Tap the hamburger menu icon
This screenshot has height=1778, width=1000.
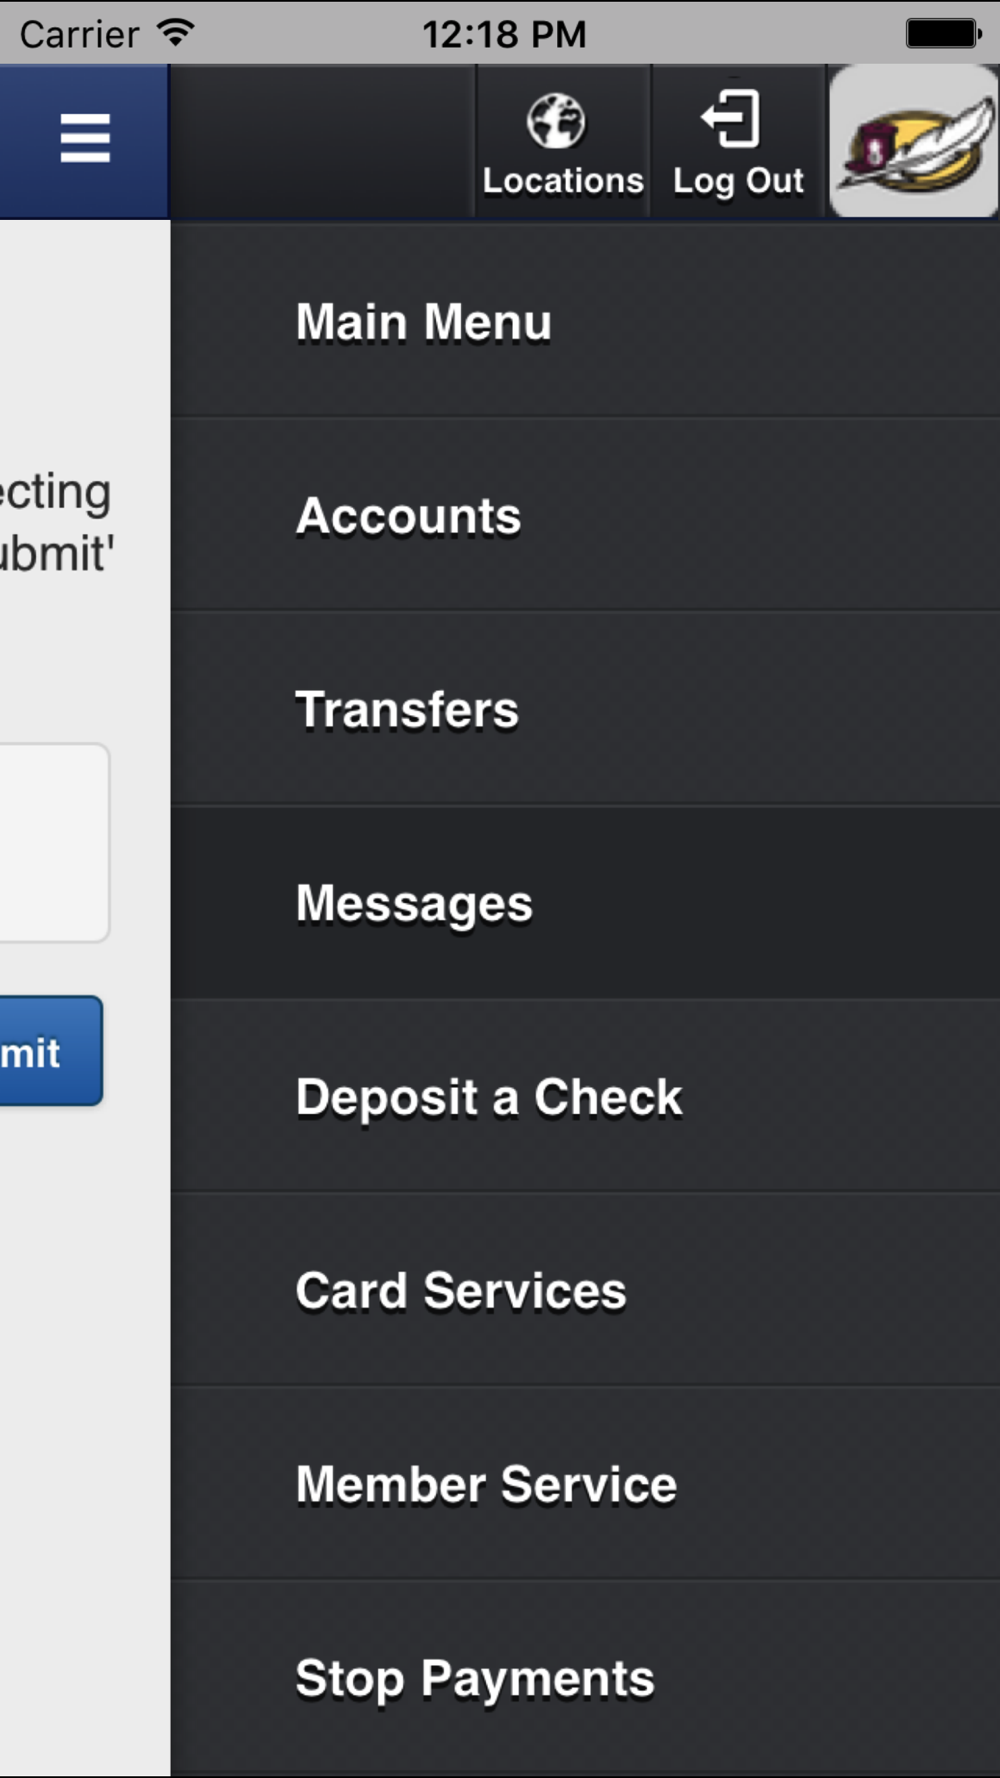point(85,138)
